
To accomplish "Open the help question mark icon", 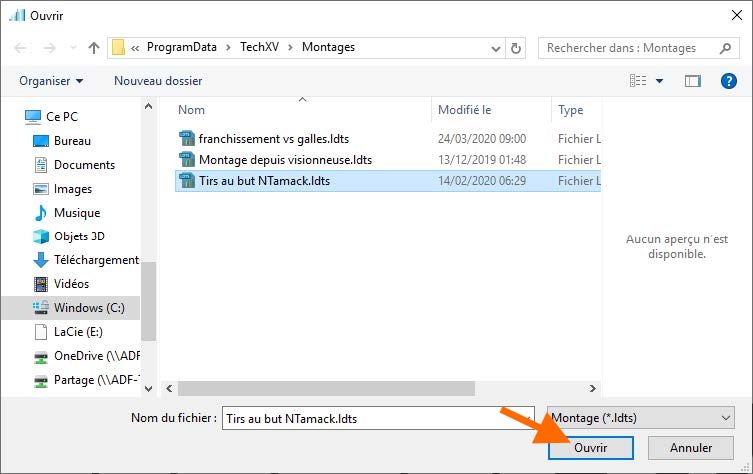I will [x=728, y=80].
